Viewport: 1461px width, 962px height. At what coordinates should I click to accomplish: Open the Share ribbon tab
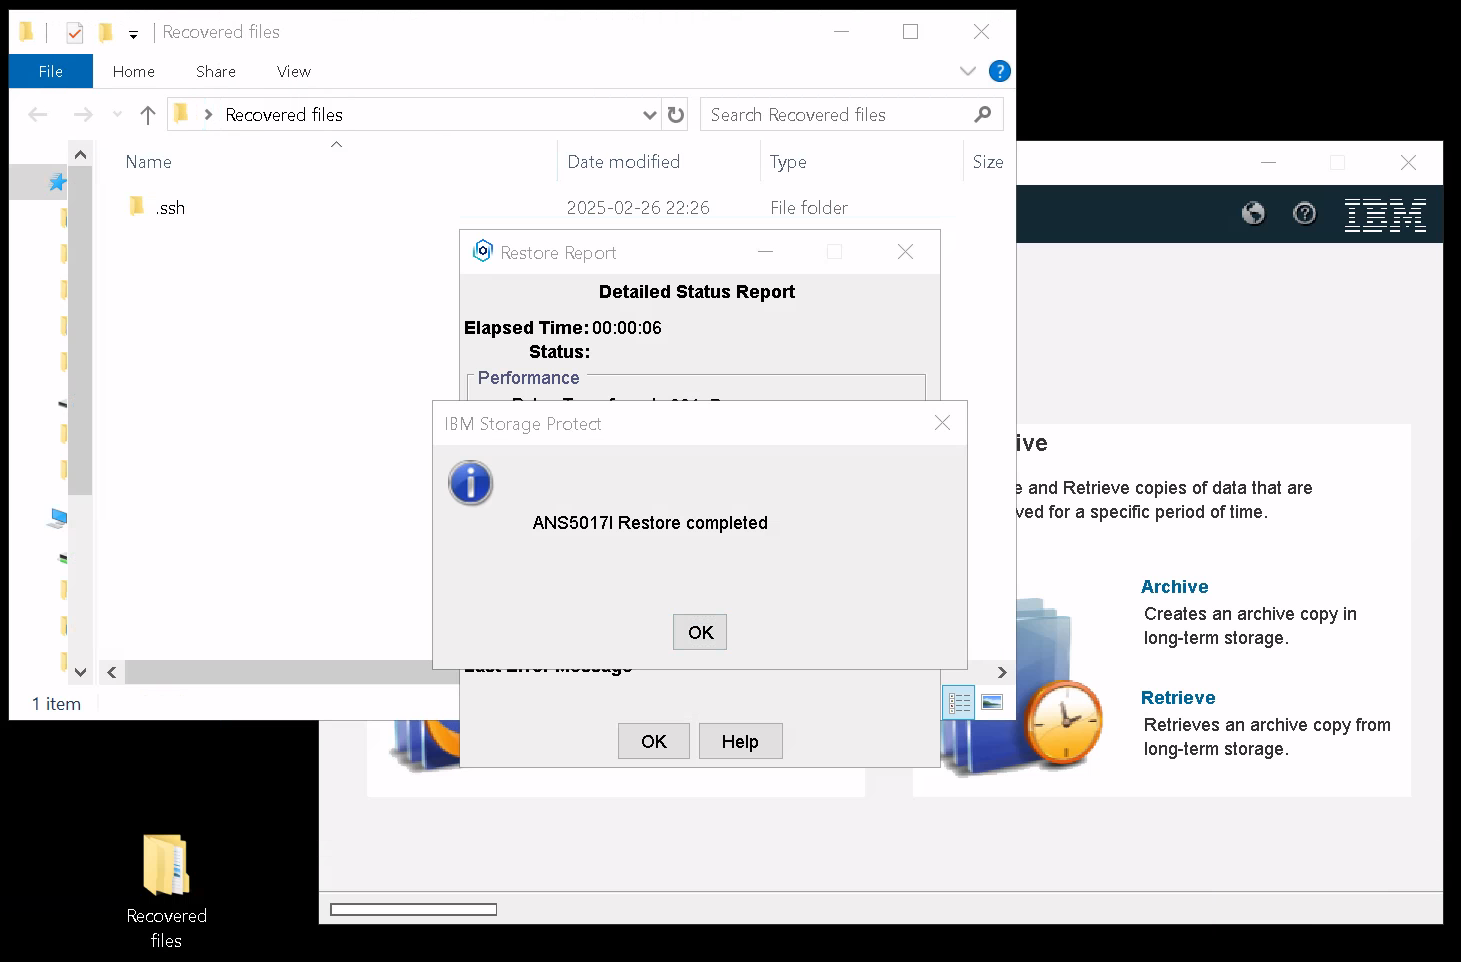(216, 71)
